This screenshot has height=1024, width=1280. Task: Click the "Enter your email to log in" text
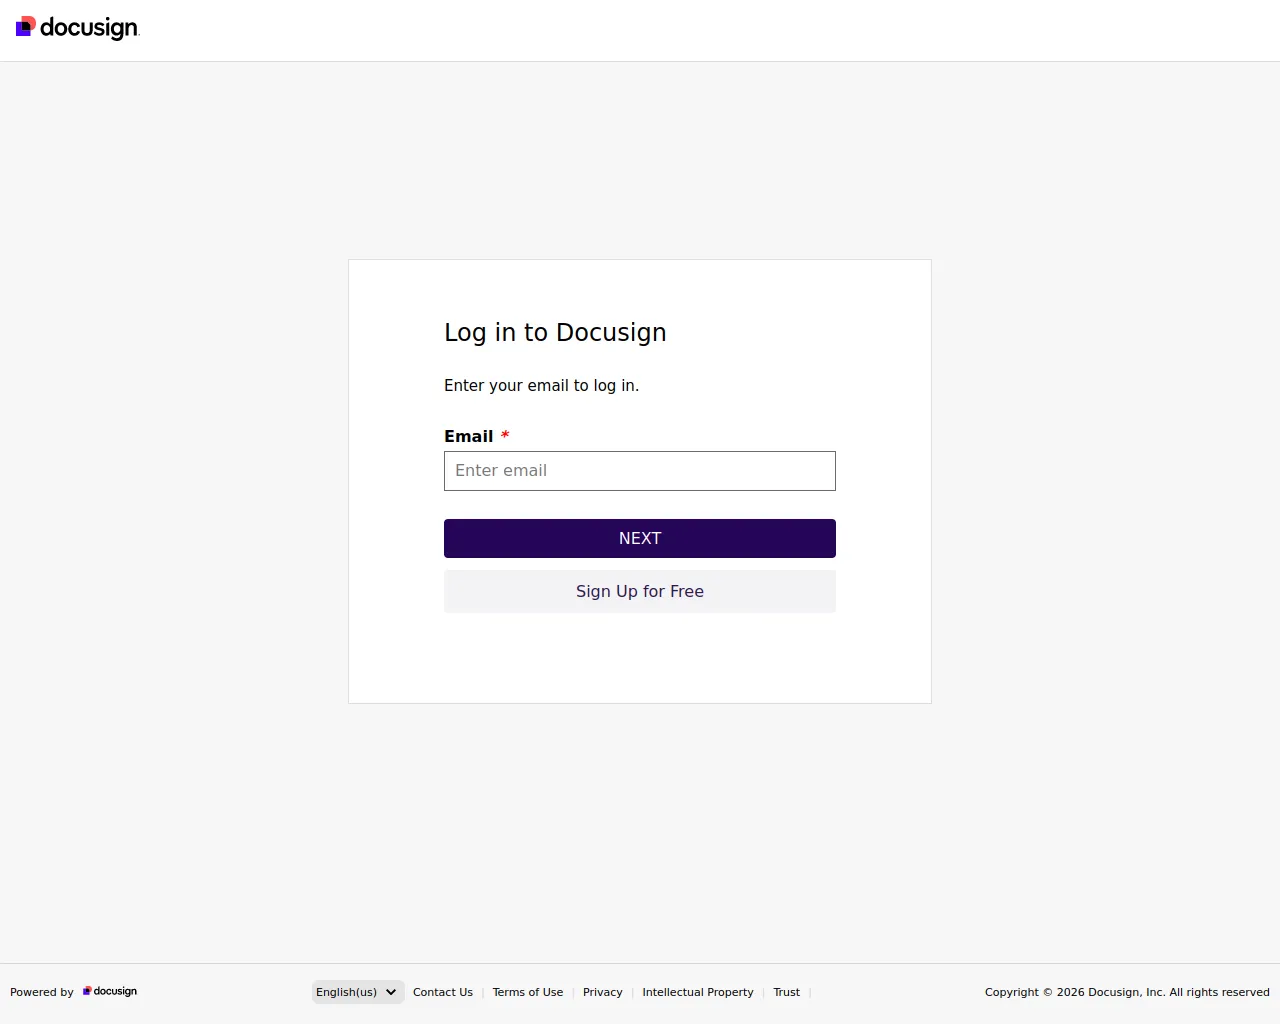coord(541,385)
